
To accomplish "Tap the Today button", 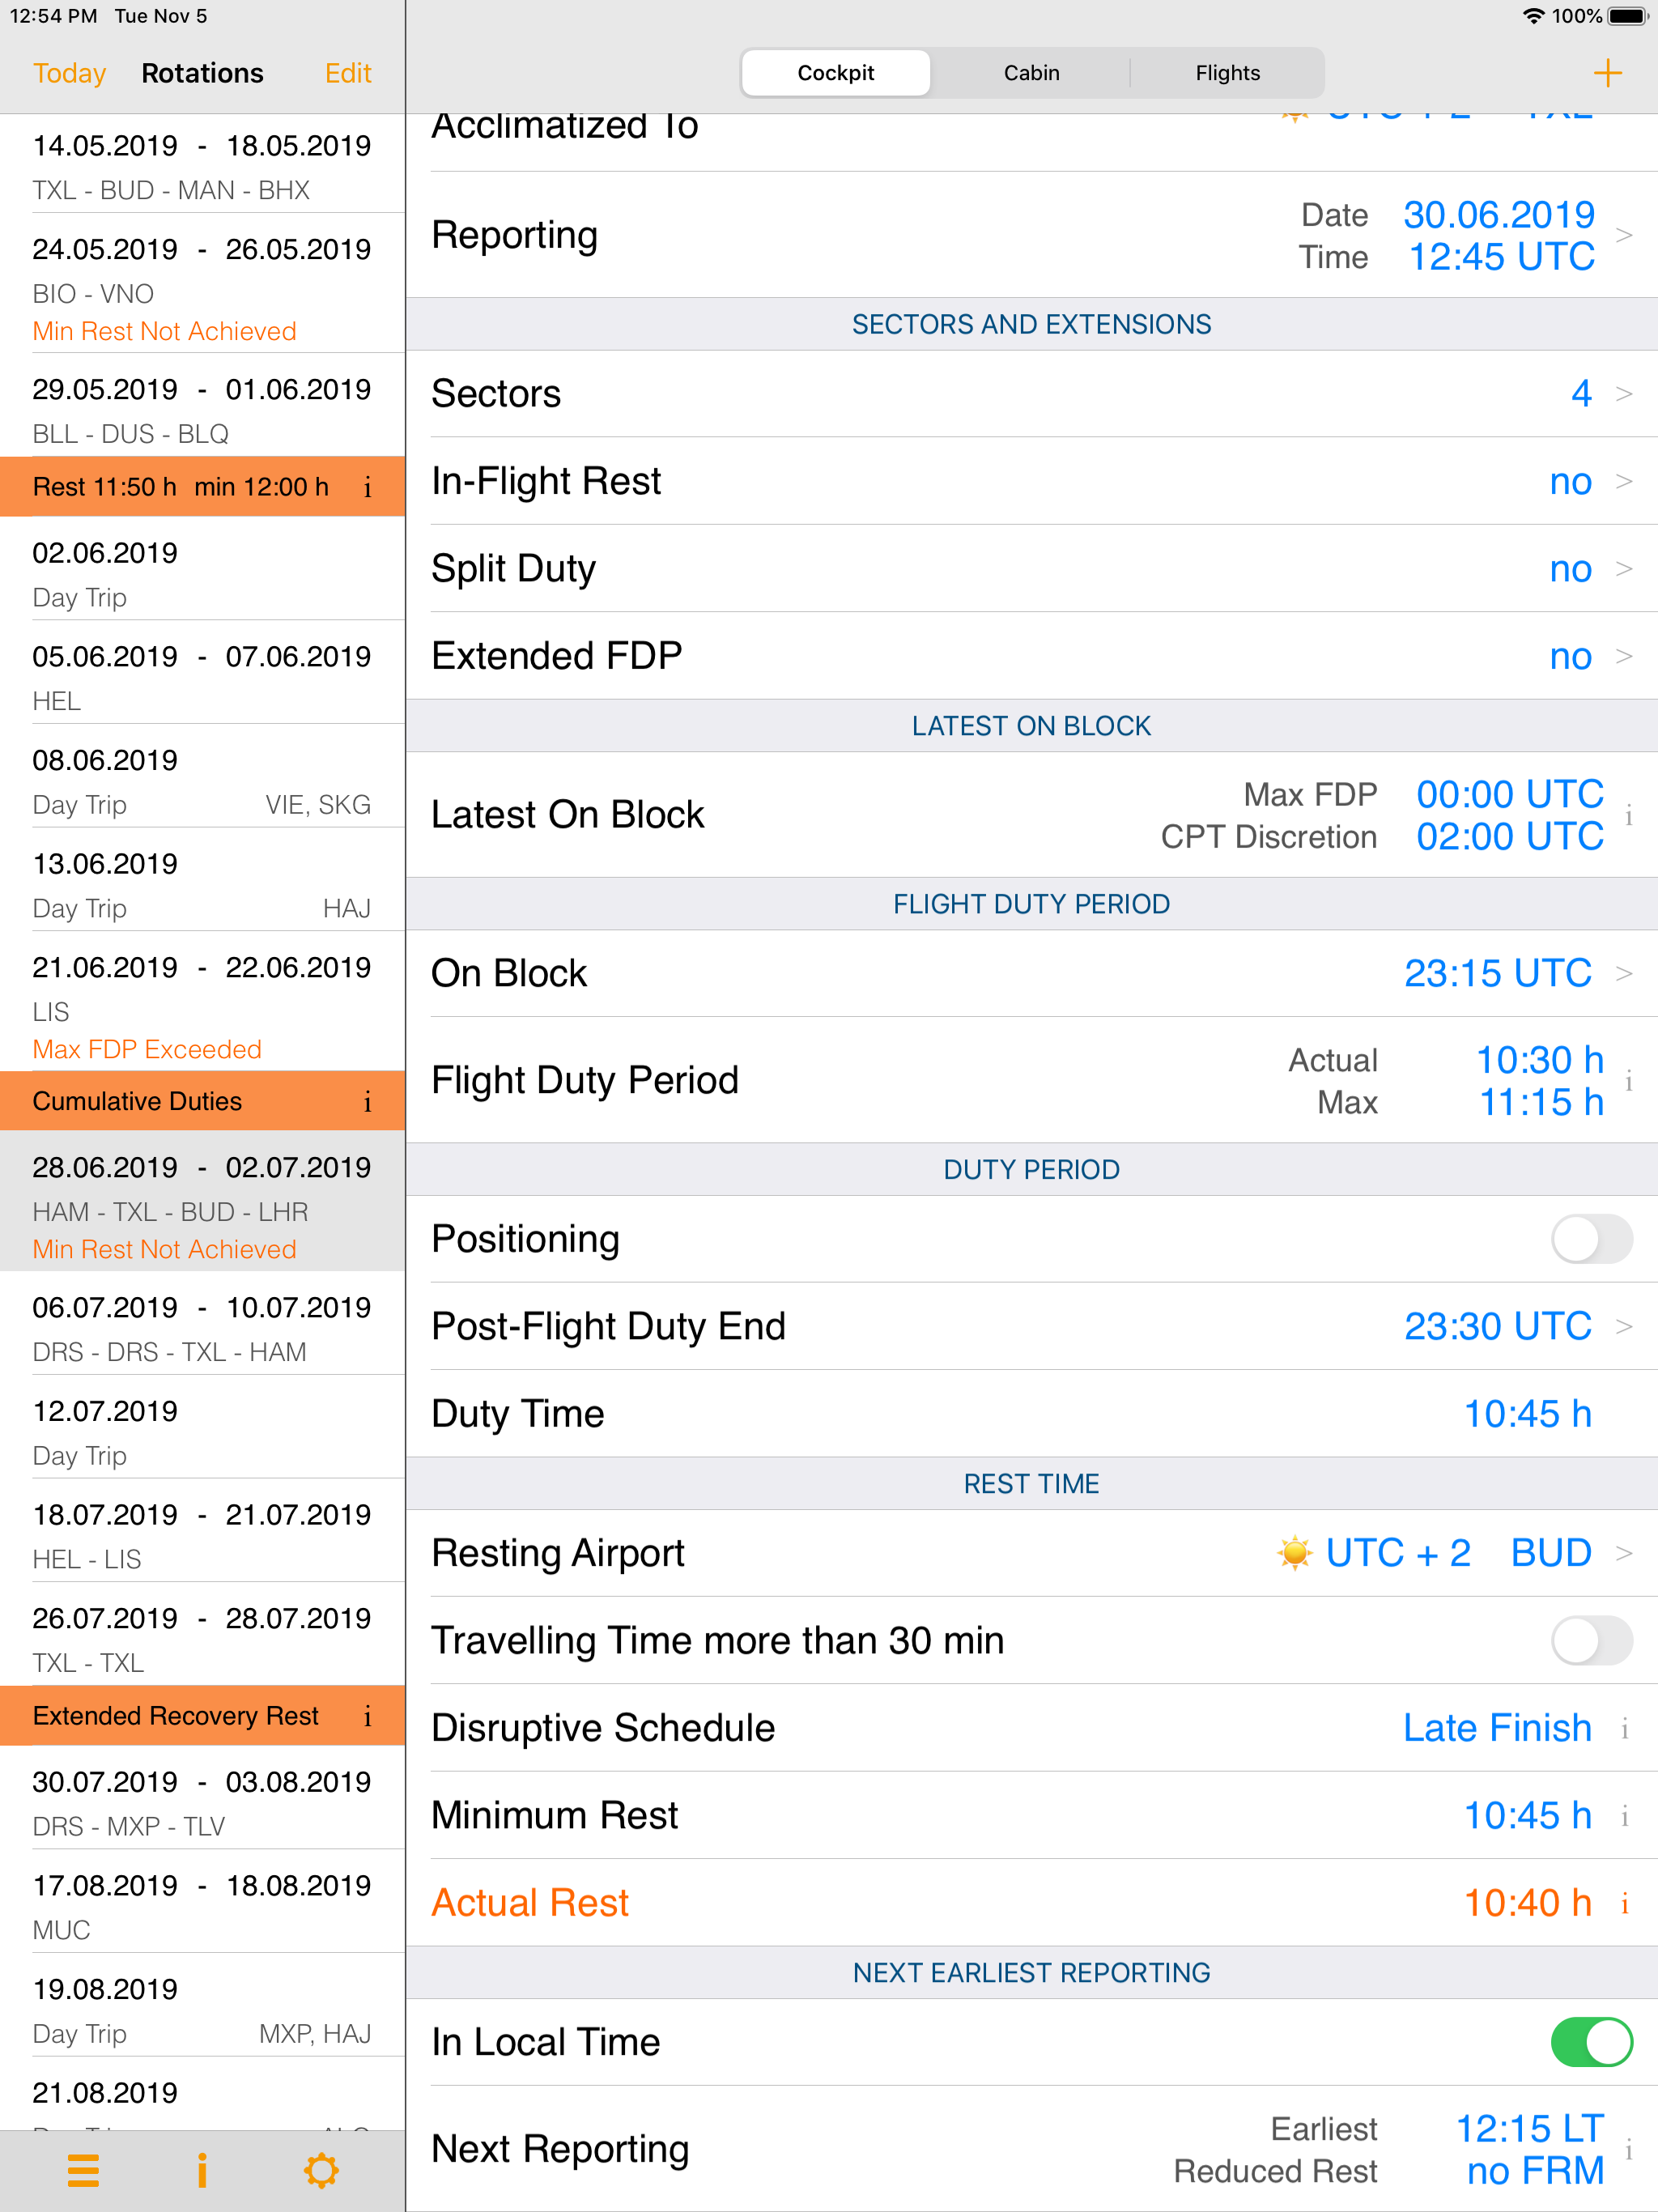I will pos(69,73).
